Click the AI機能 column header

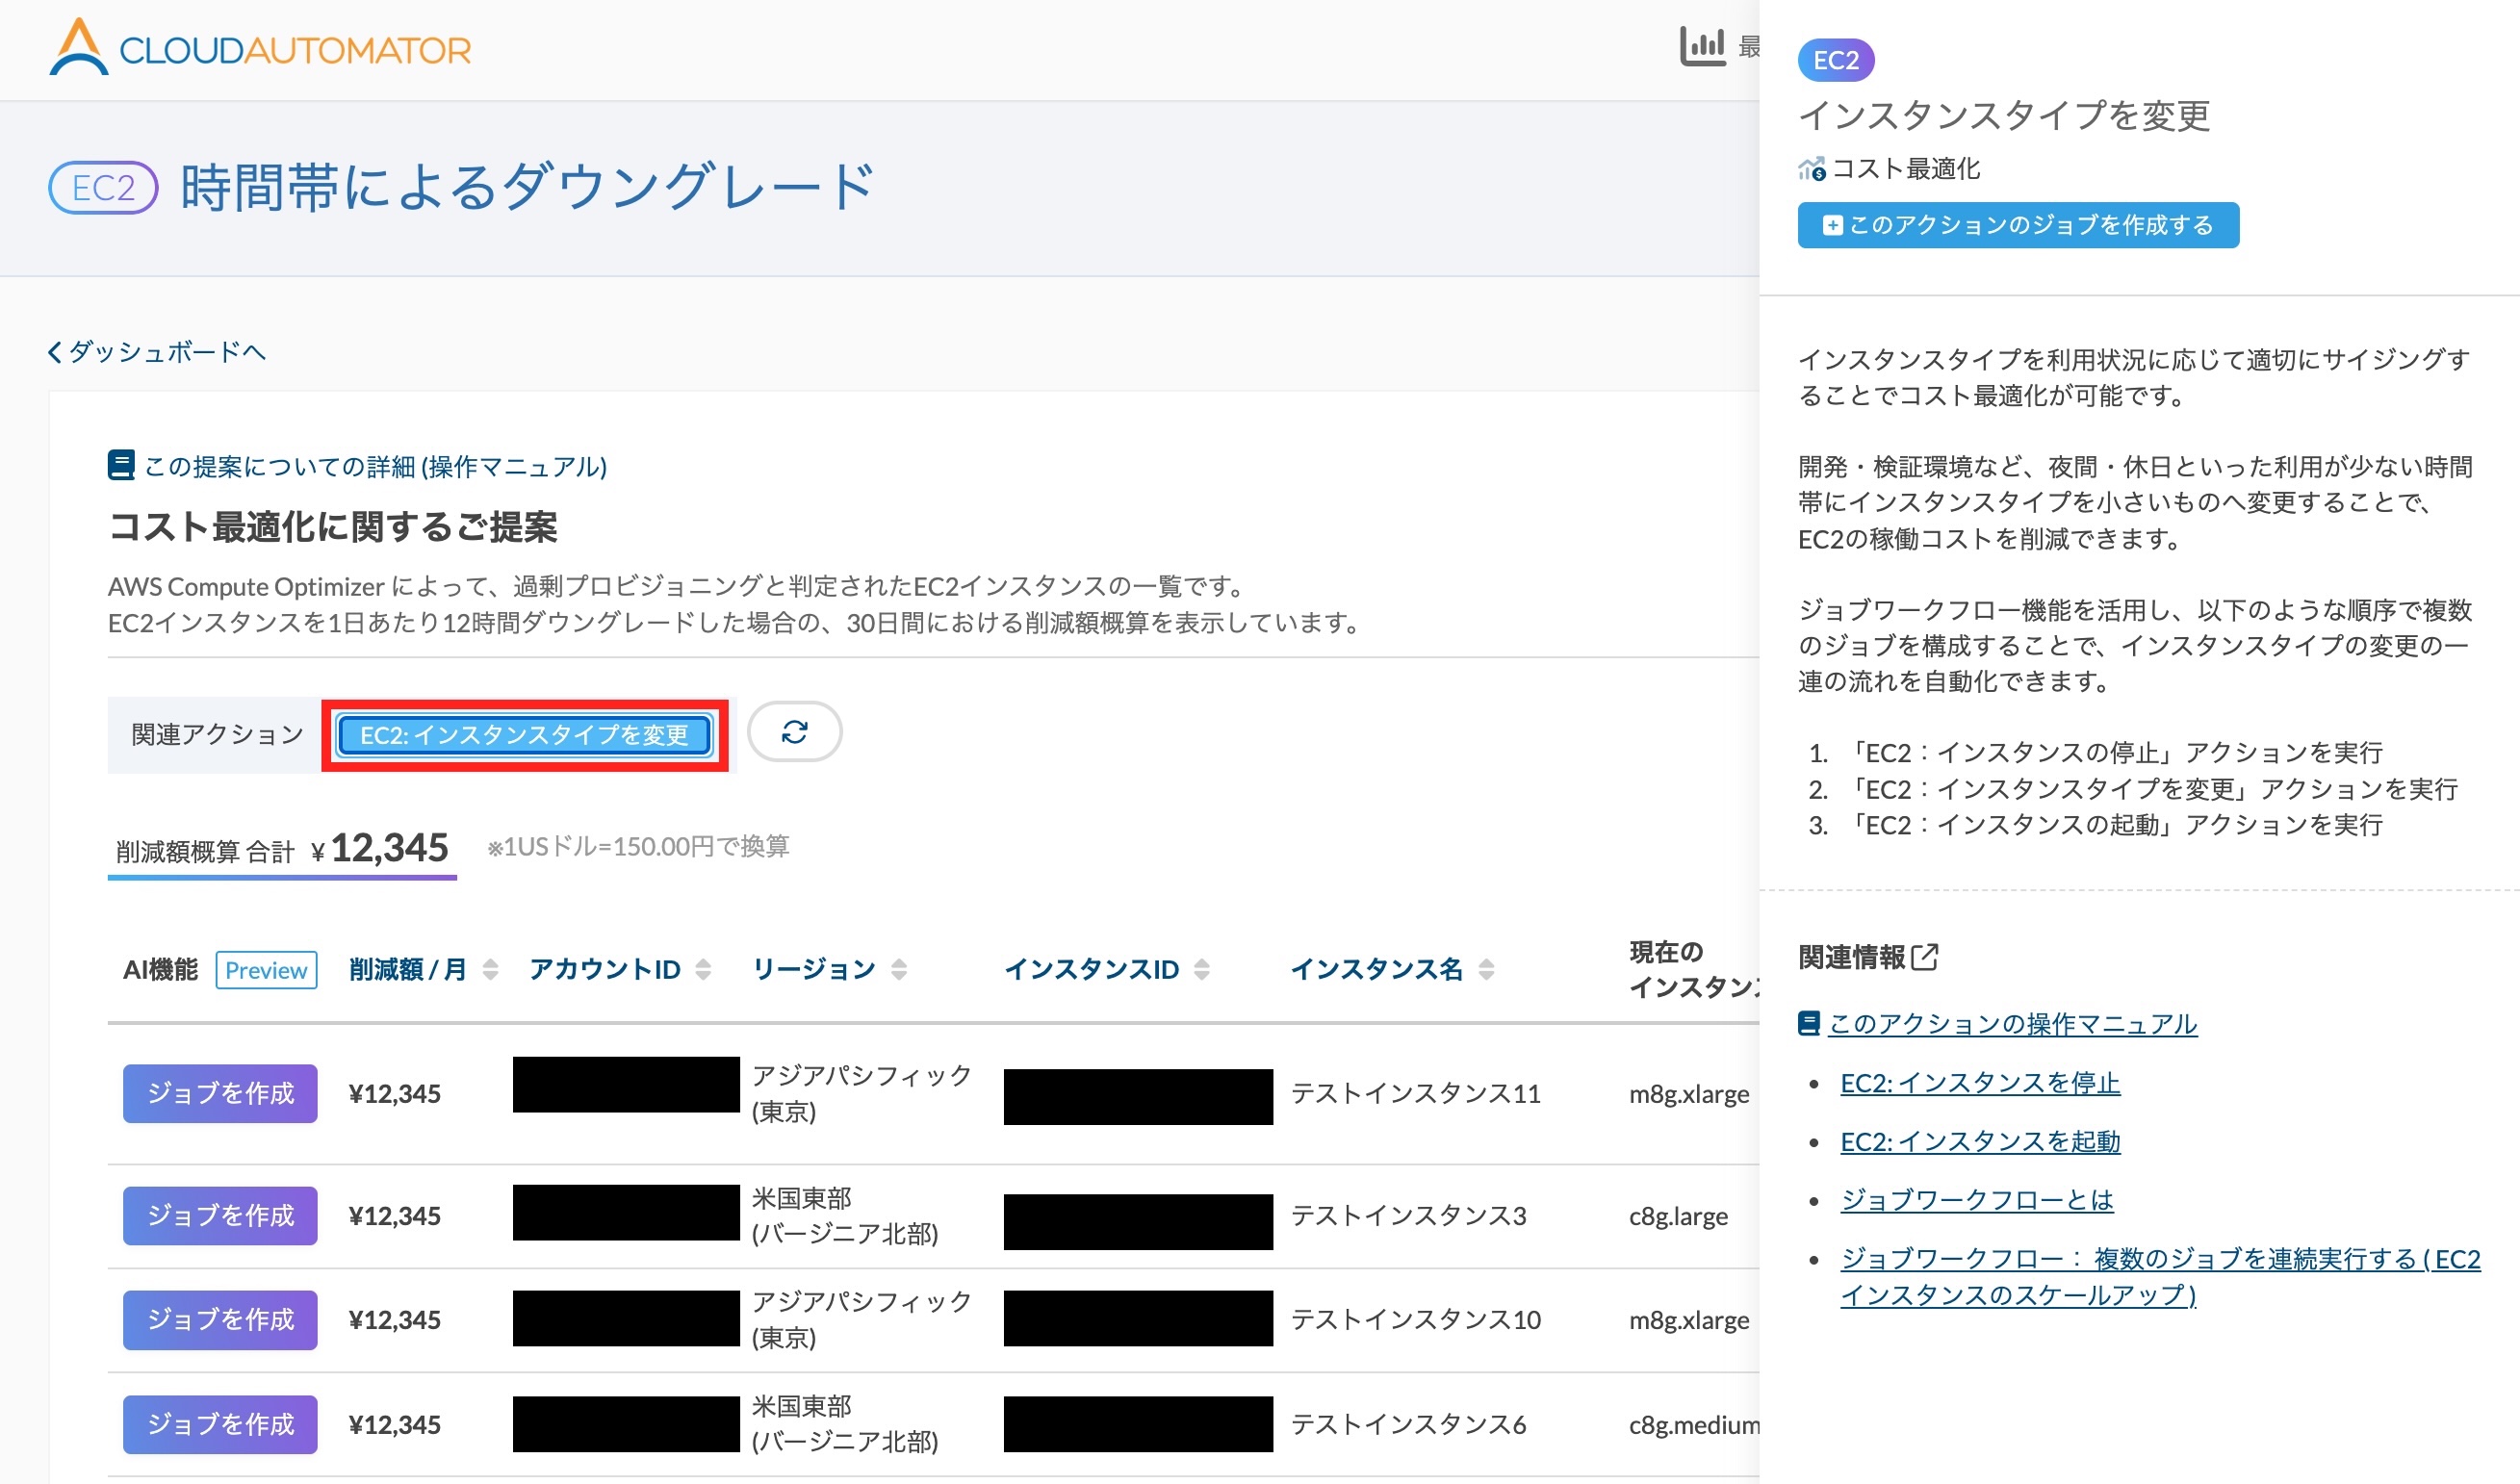tap(160, 969)
